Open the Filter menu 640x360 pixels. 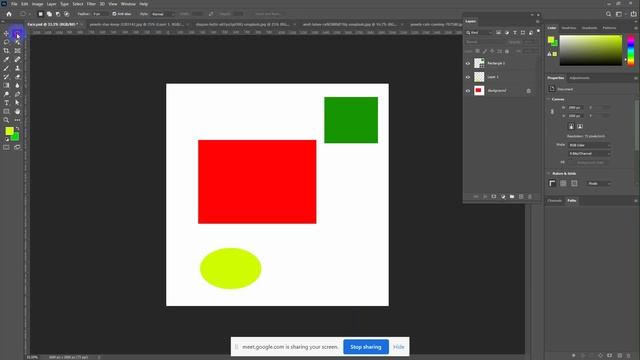tap(91, 4)
